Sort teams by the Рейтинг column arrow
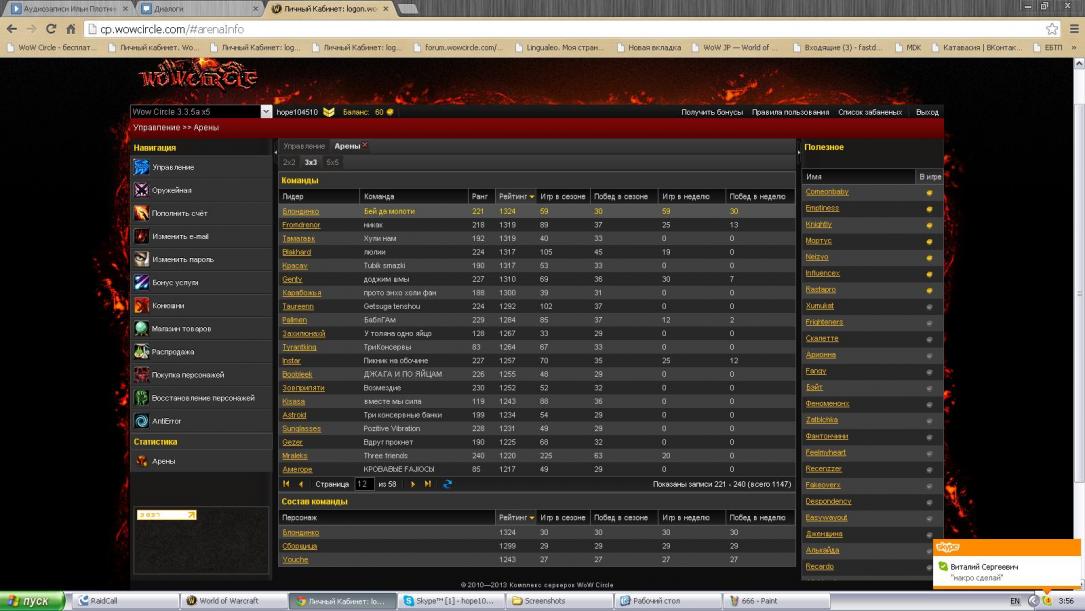This screenshot has height=611, width=1085. click(x=532, y=197)
